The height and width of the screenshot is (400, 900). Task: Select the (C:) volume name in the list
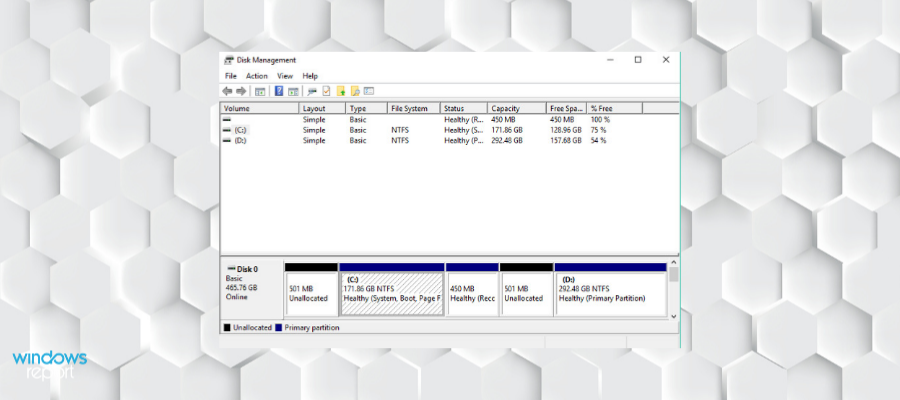point(240,130)
